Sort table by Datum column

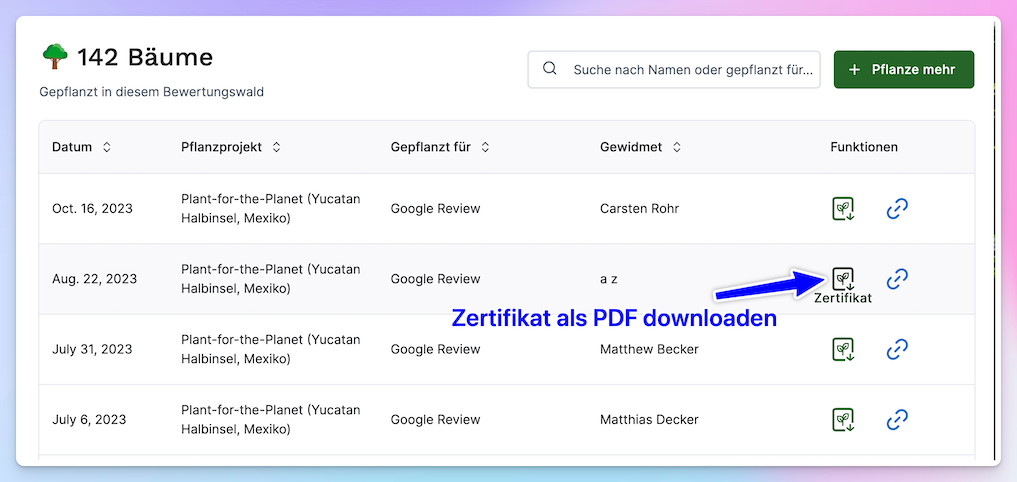pos(107,147)
